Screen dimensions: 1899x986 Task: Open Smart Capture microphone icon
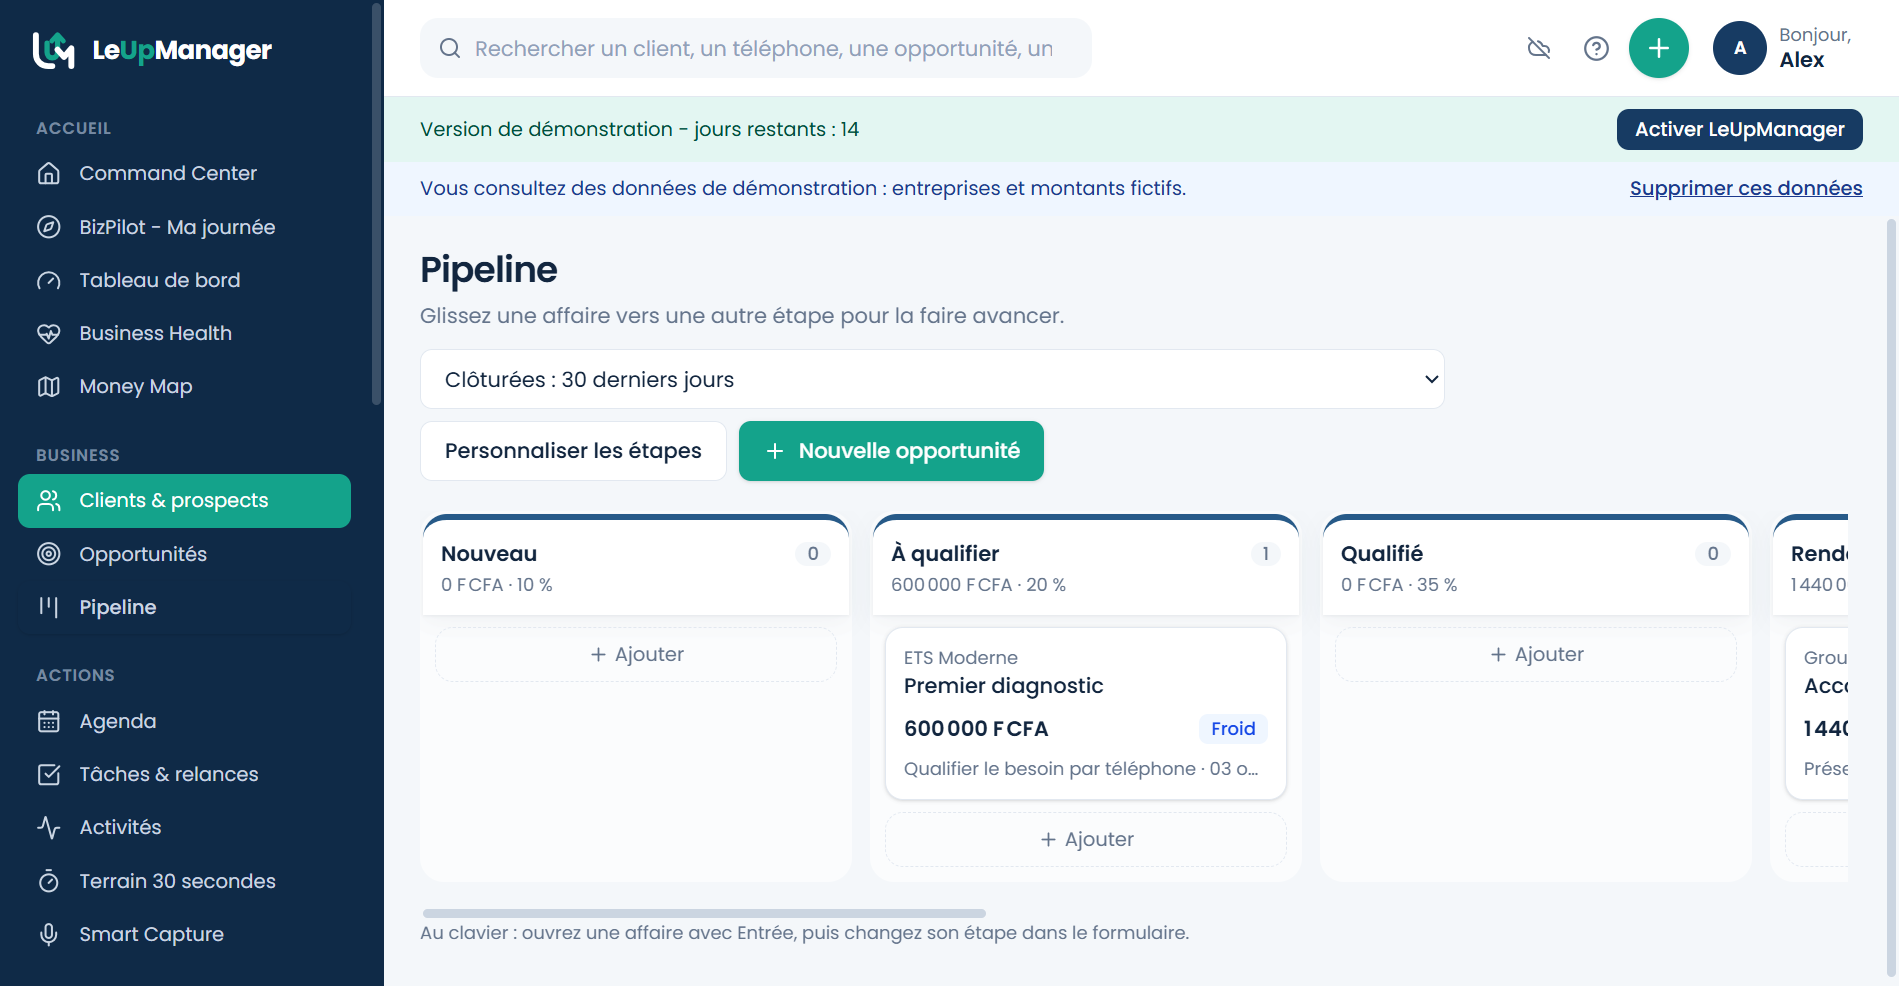pyautogui.click(x=49, y=934)
